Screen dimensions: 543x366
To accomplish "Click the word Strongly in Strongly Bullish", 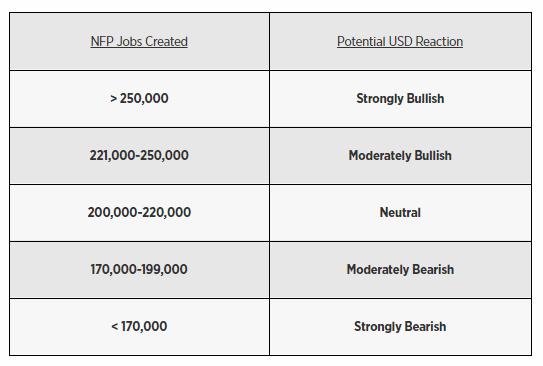I will [380, 99].
